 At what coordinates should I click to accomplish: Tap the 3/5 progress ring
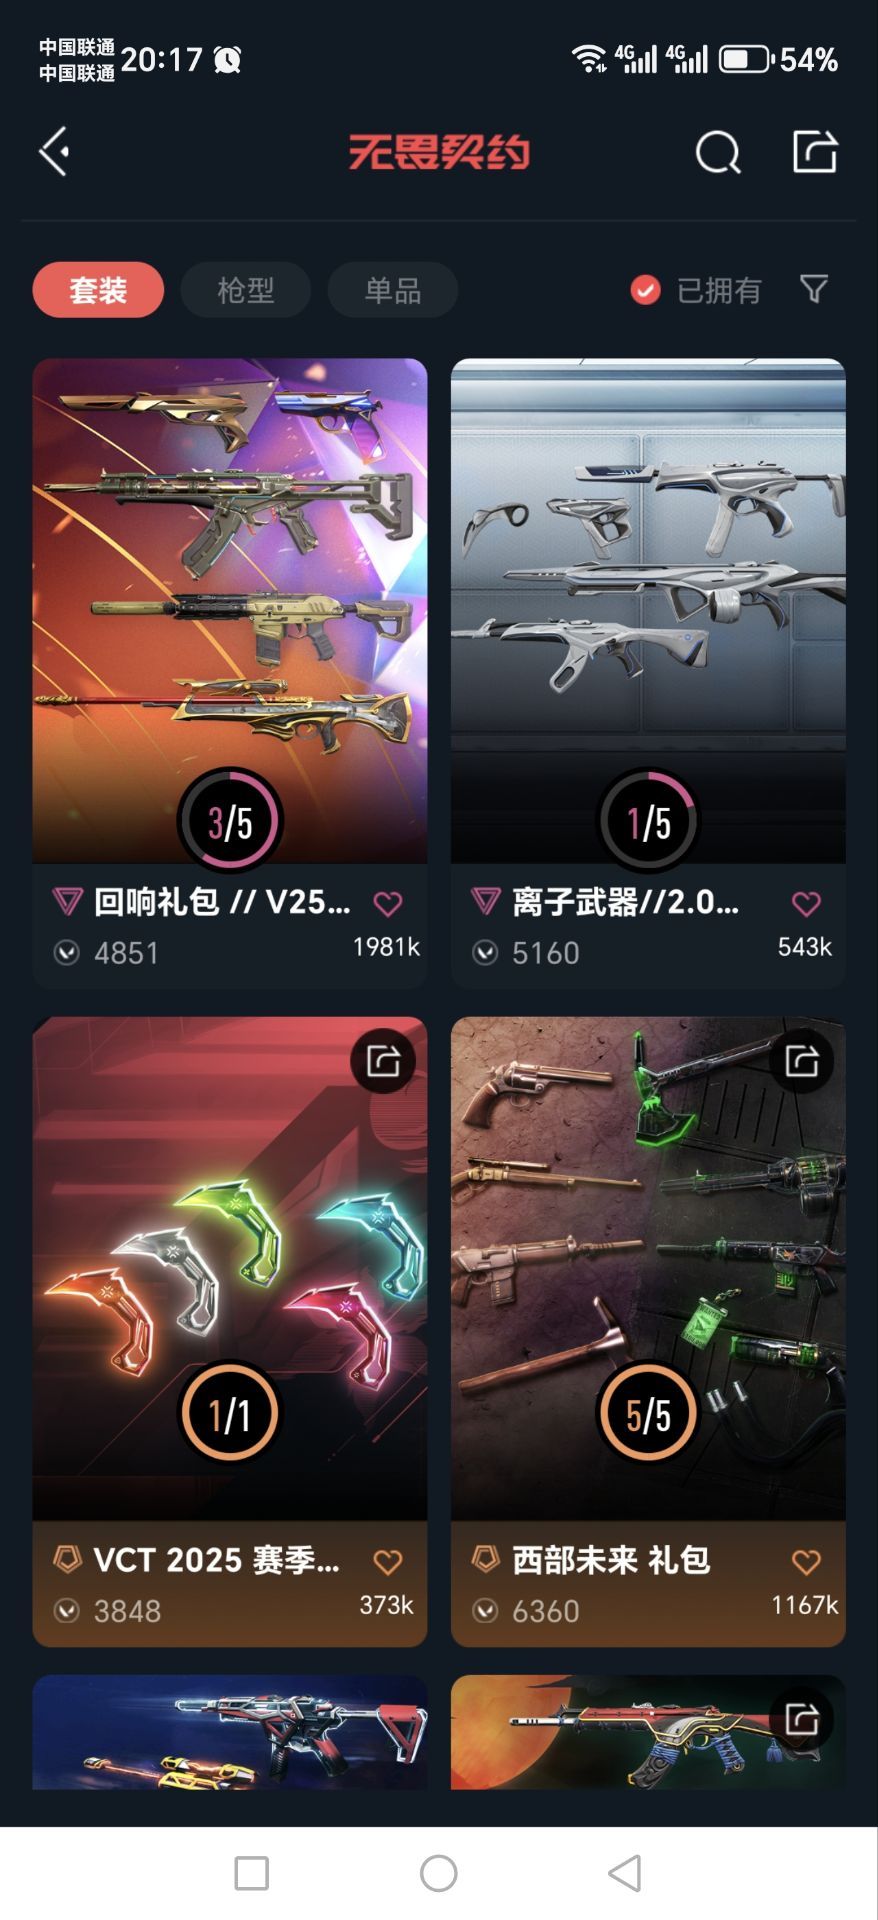(x=230, y=821)
